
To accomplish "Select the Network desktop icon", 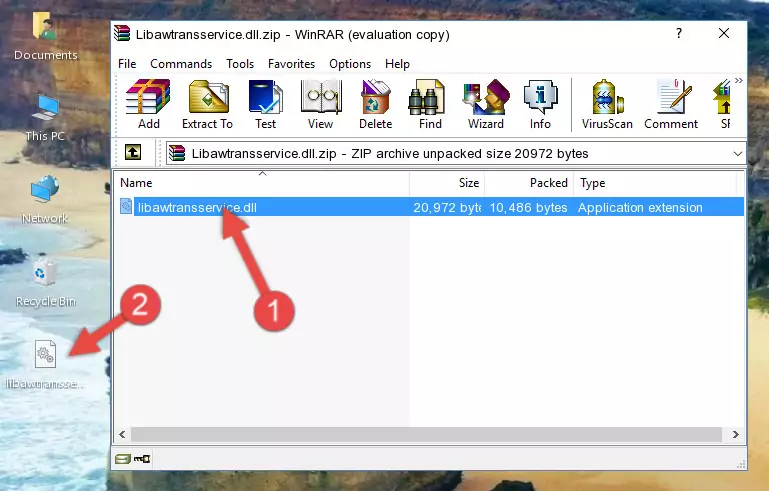I will coord(45,200).
